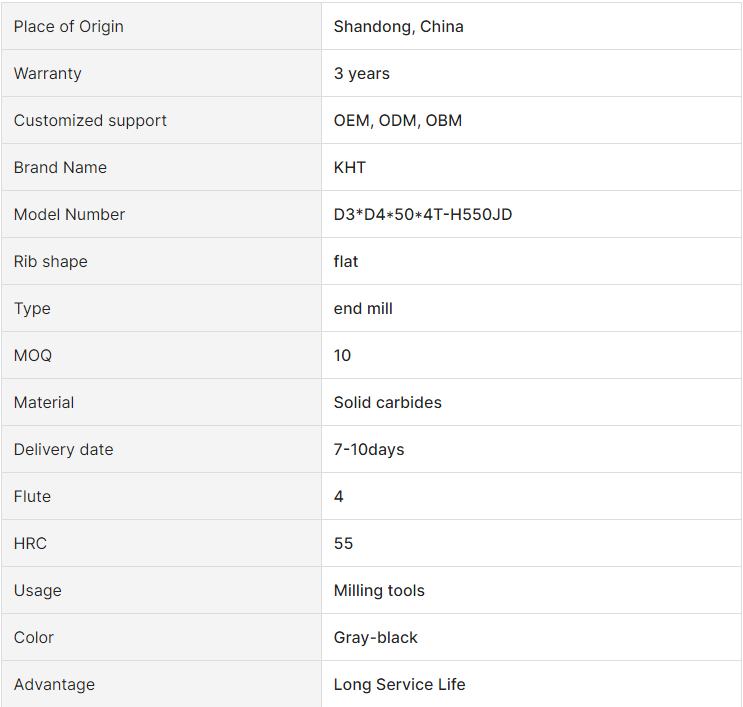The image size is (743, 707).
Task: Click the "Warranty" attribute label
Action: pyautogui.click(x=48, y=74)
